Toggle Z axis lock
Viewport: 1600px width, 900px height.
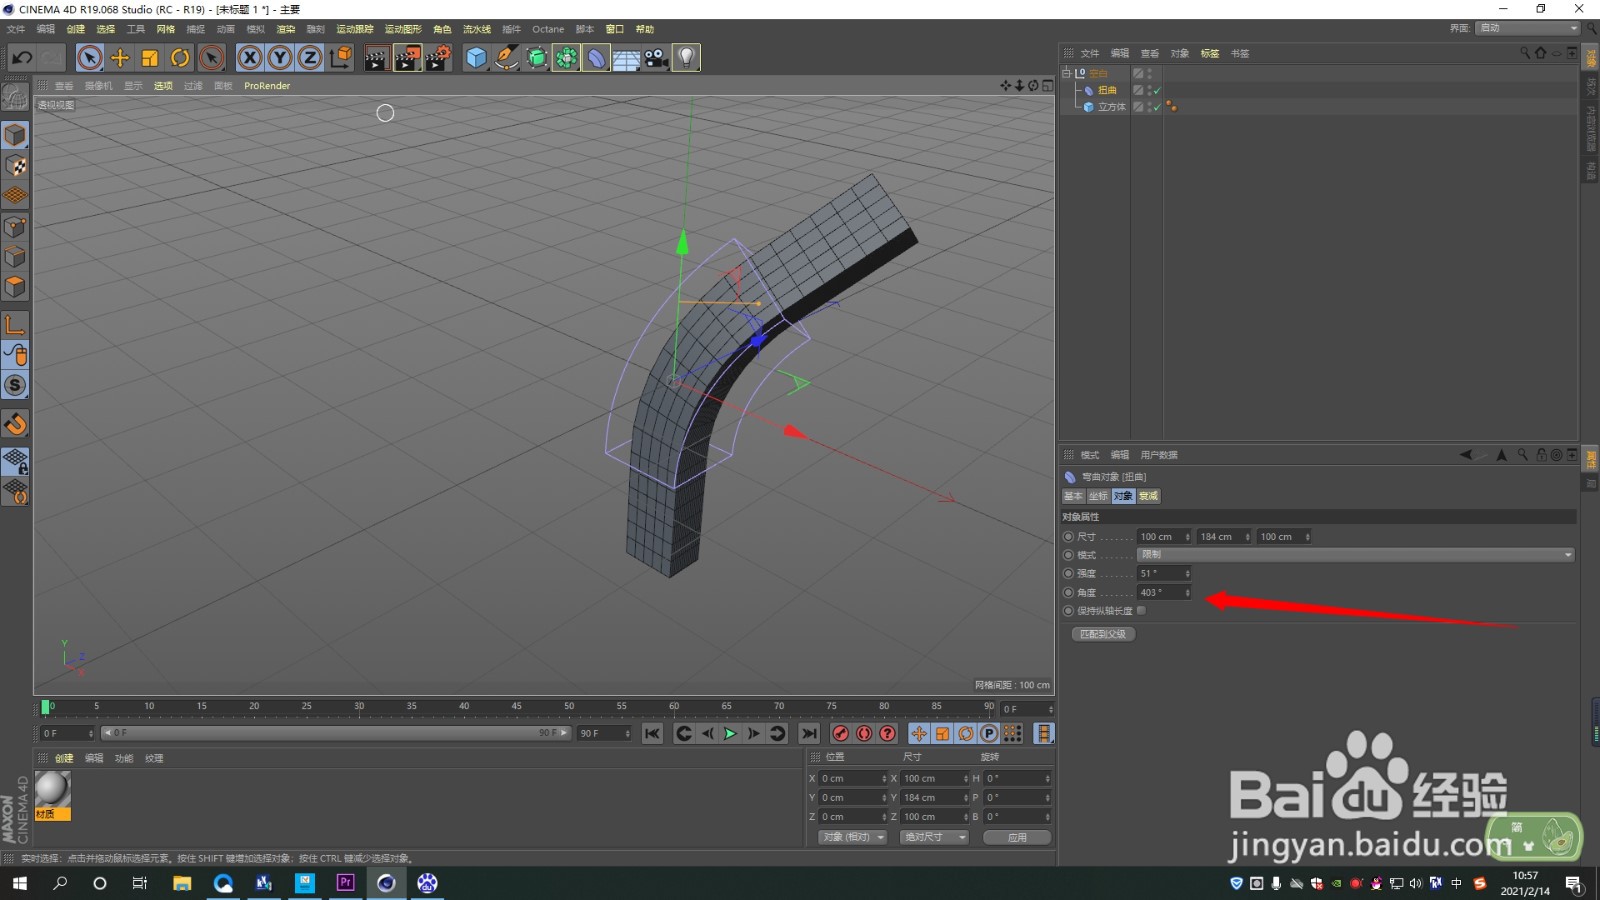(310, 58)
